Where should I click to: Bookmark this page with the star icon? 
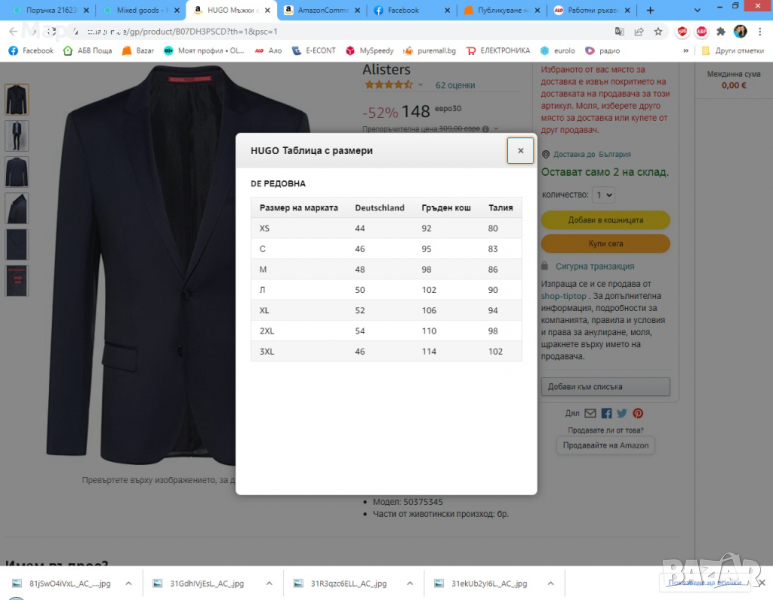pyautogui.click(x=657, y=31)
